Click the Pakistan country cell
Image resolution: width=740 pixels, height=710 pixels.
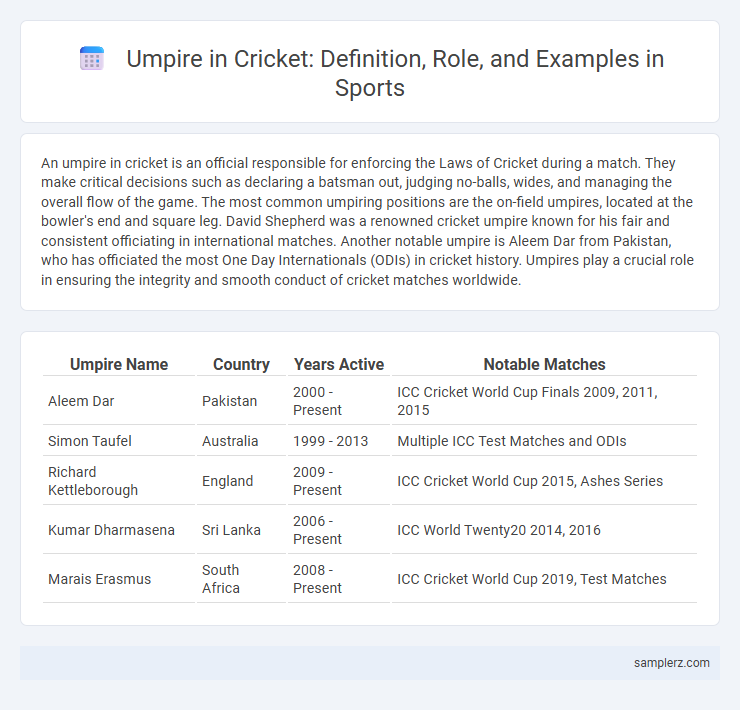(241, 401)
